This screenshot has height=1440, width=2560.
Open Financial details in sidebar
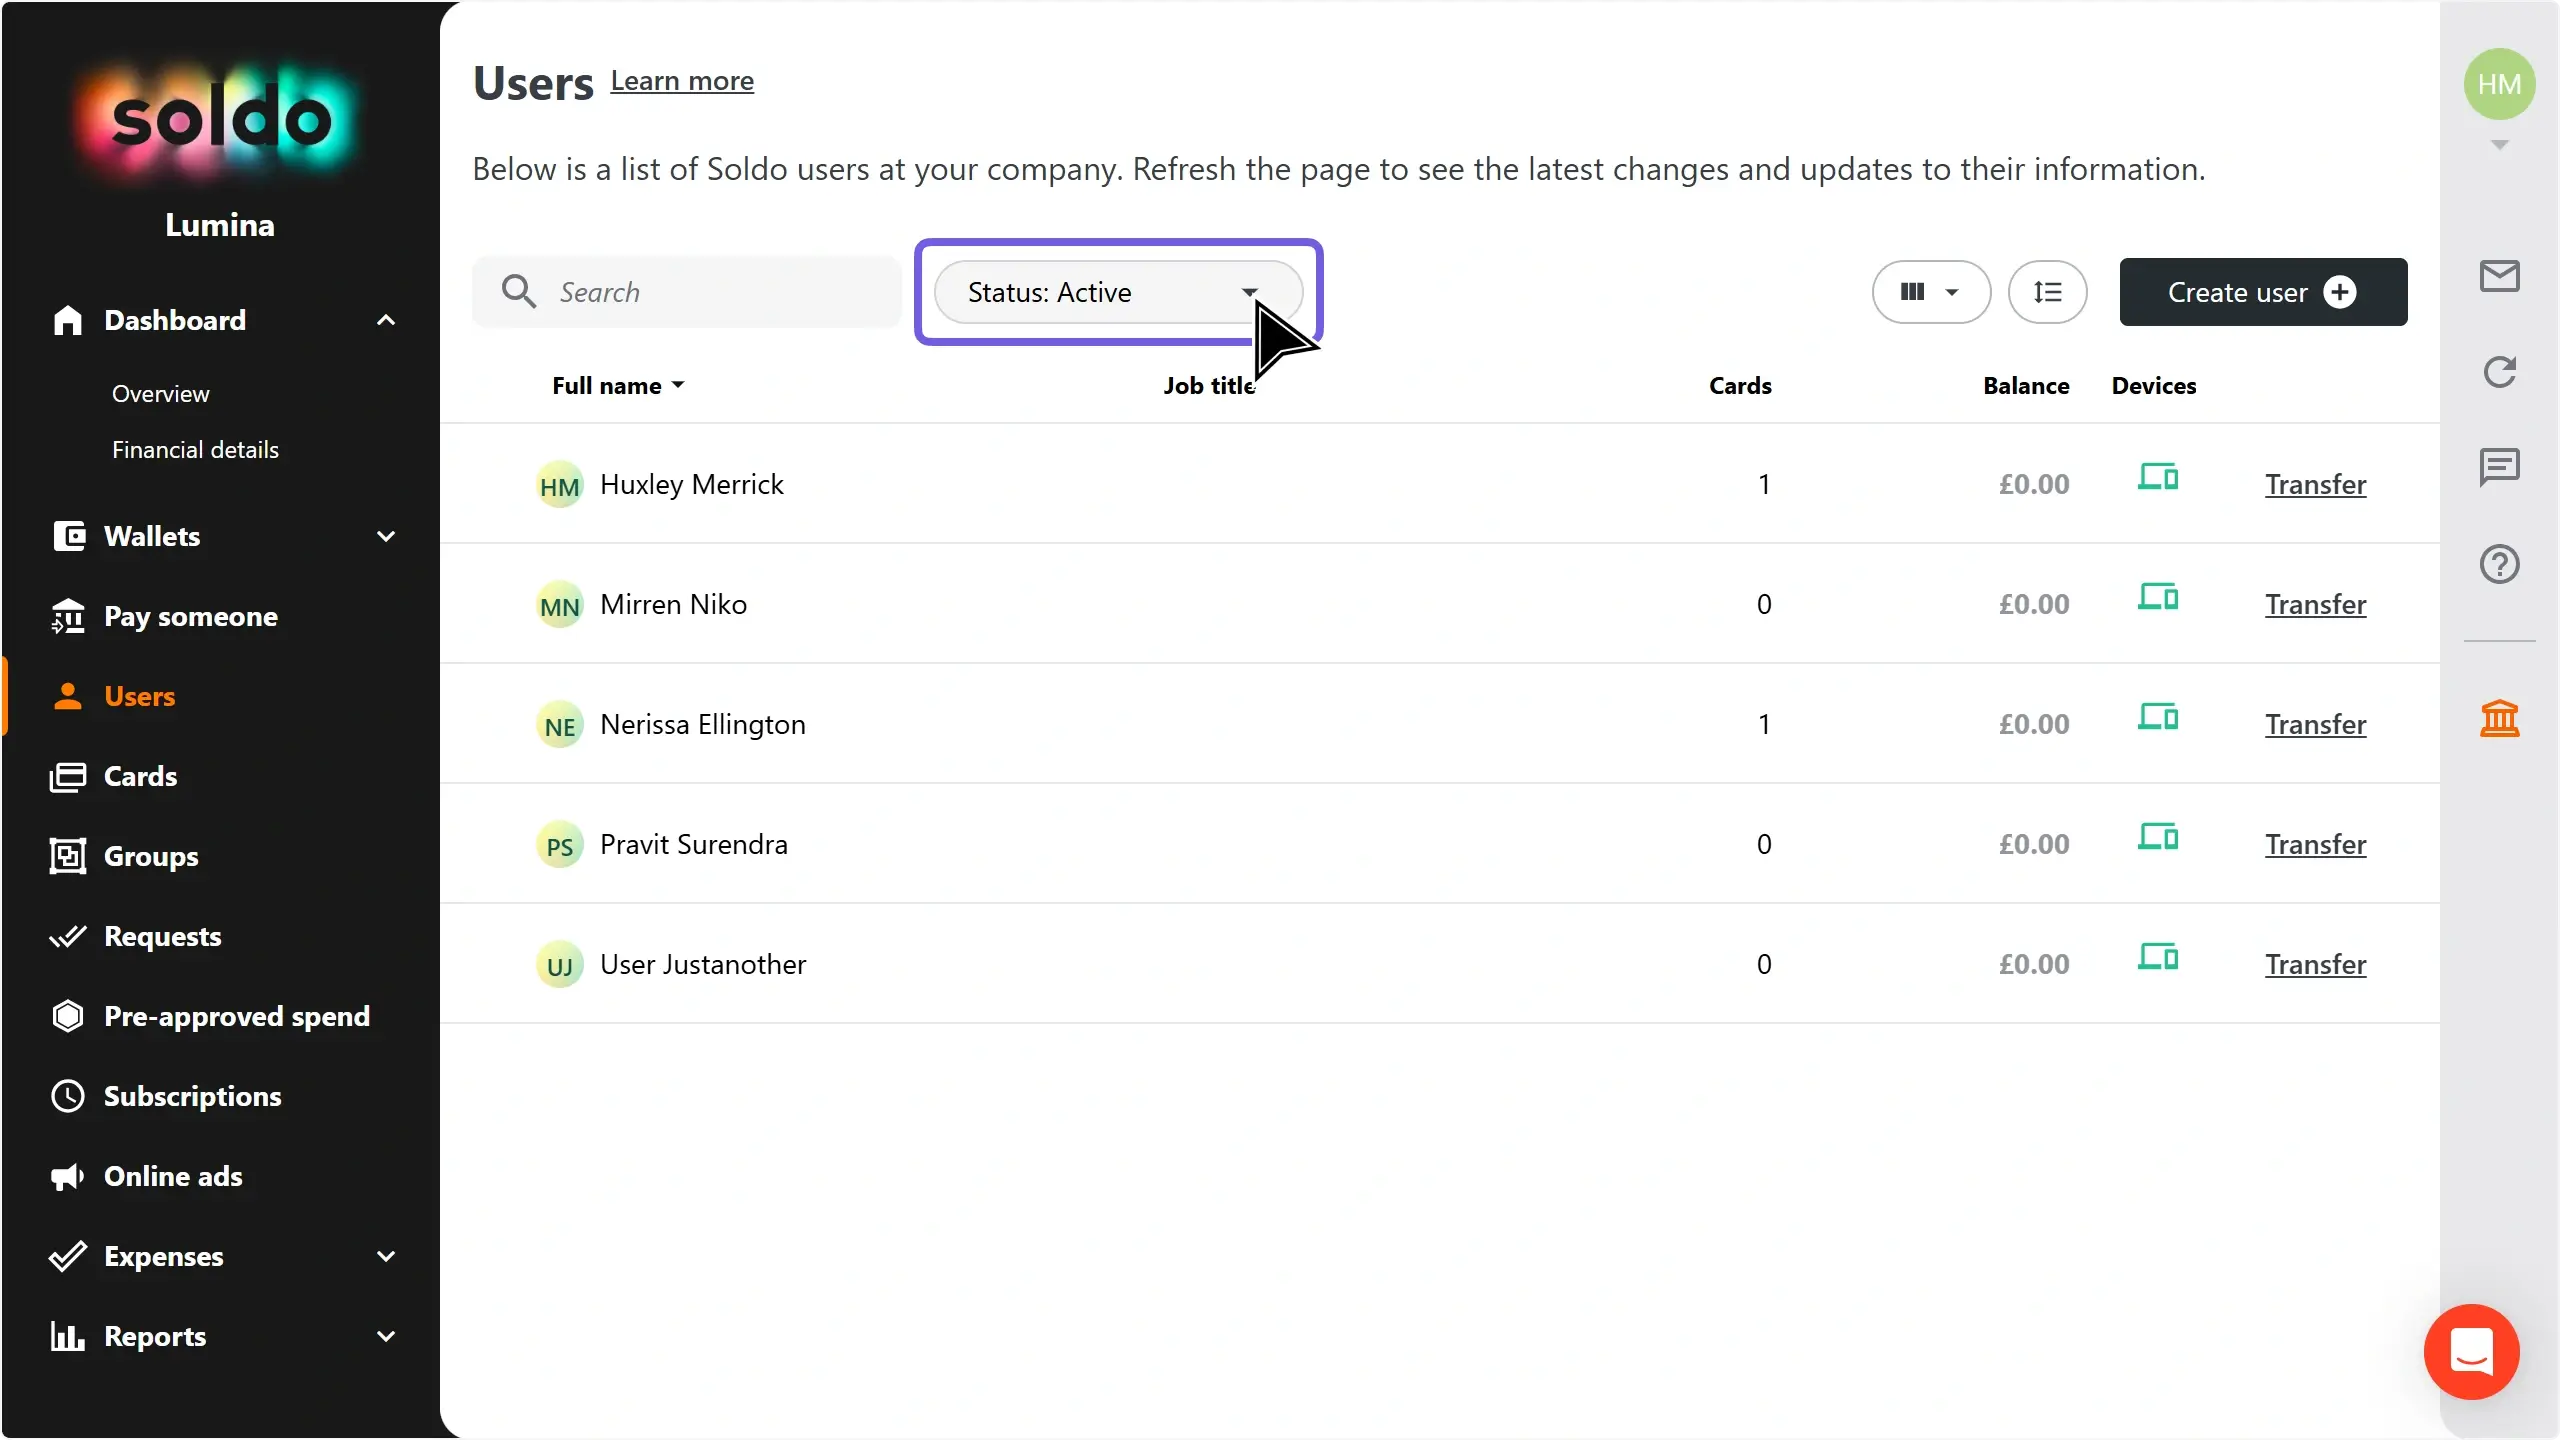(x=195, y=450)
